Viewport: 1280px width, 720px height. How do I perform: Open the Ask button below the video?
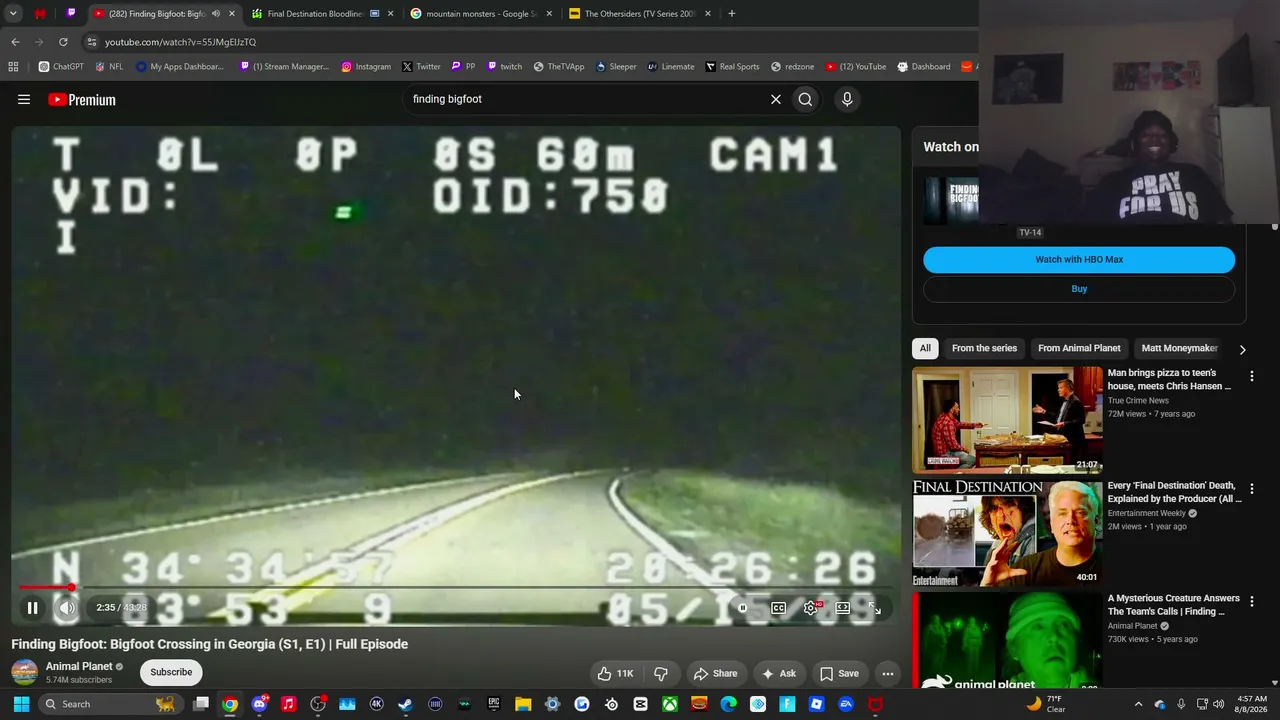779,673
